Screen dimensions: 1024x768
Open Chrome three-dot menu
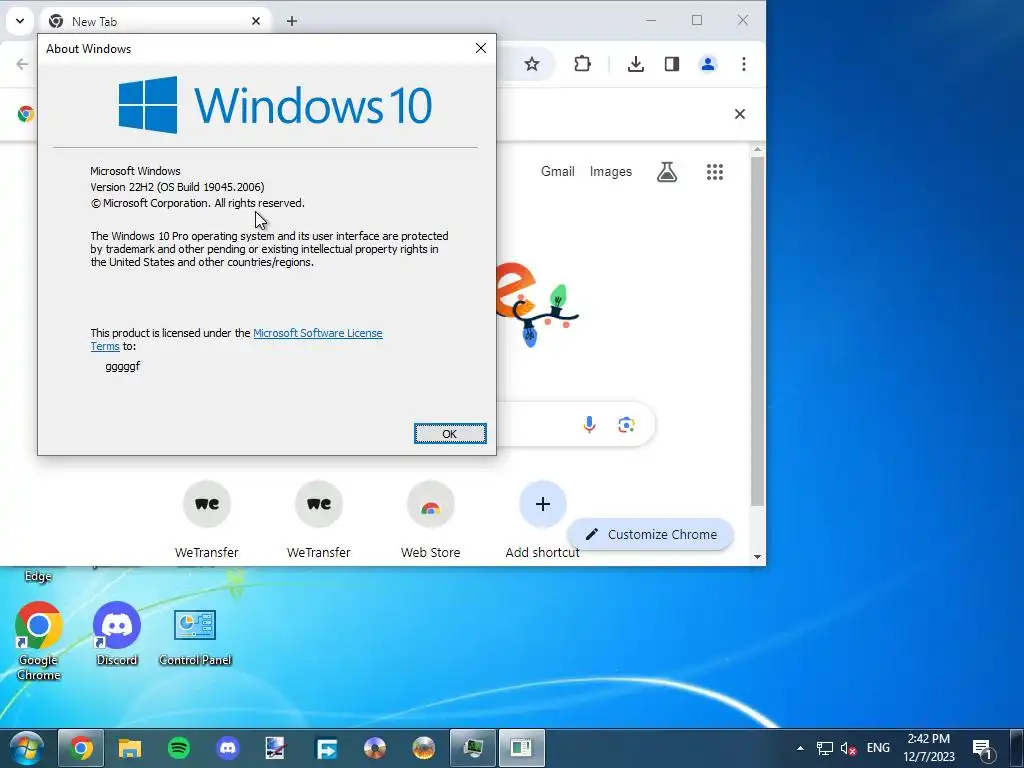(744, 64)
